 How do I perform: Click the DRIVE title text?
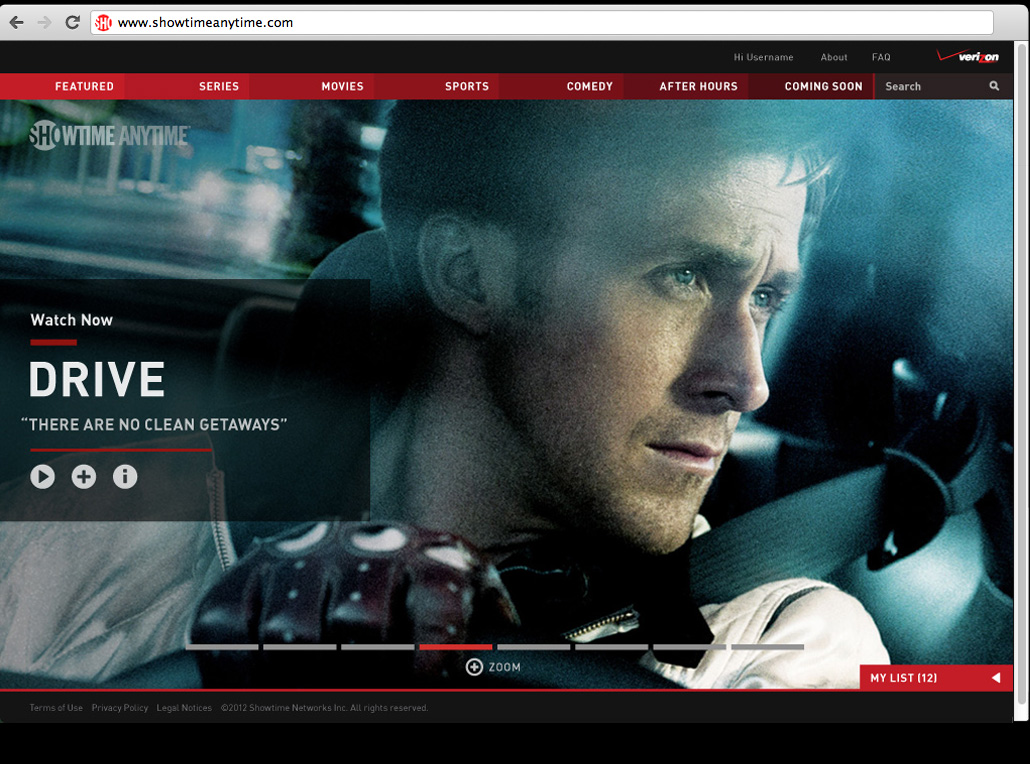click(x=97, y=379)
